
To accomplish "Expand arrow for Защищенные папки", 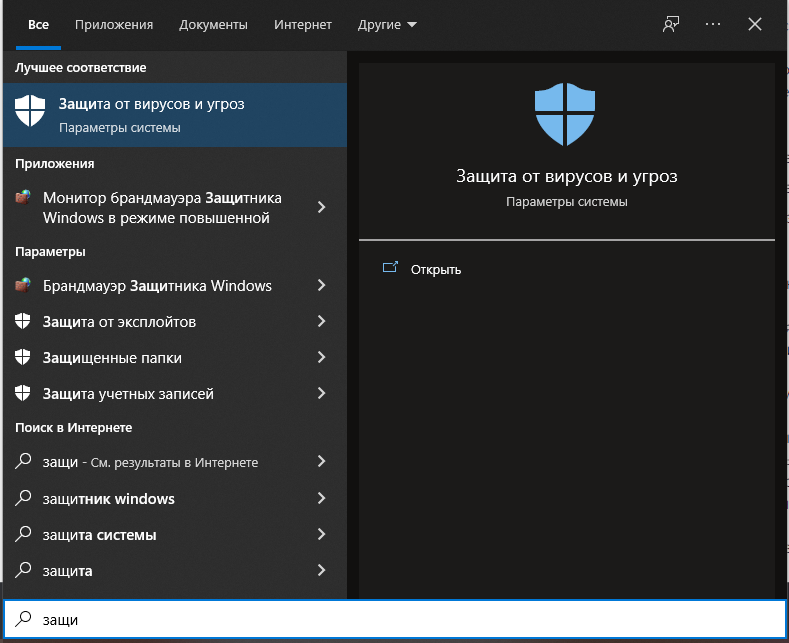I will coord(322,357).
